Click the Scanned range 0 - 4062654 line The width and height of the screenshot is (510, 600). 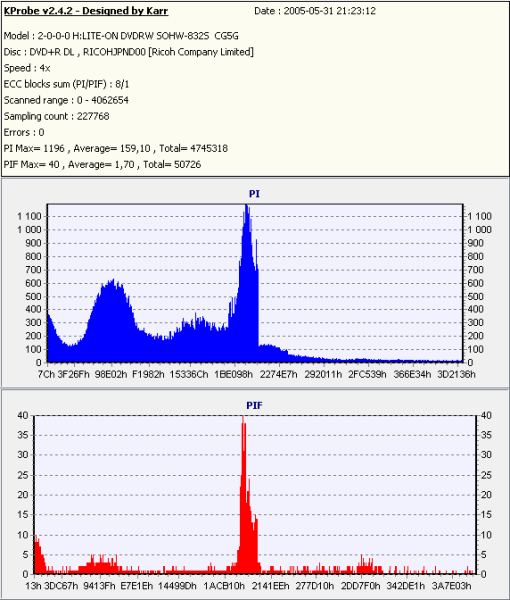pyautogui.click(x=66, y=100)
